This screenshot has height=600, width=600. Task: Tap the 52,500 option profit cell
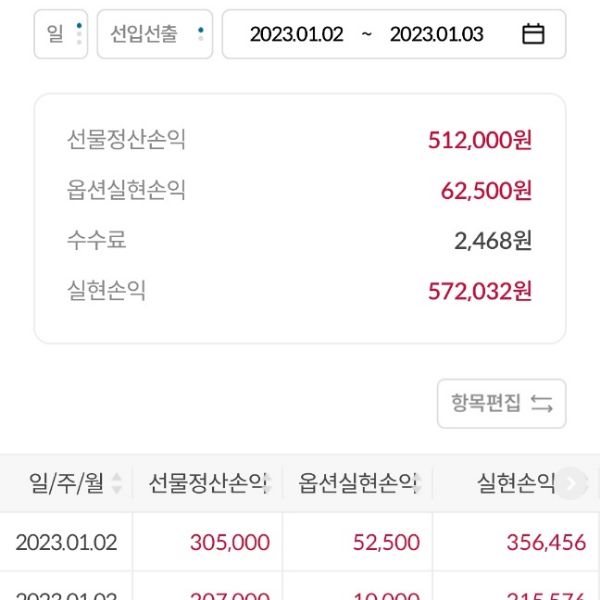386,543
